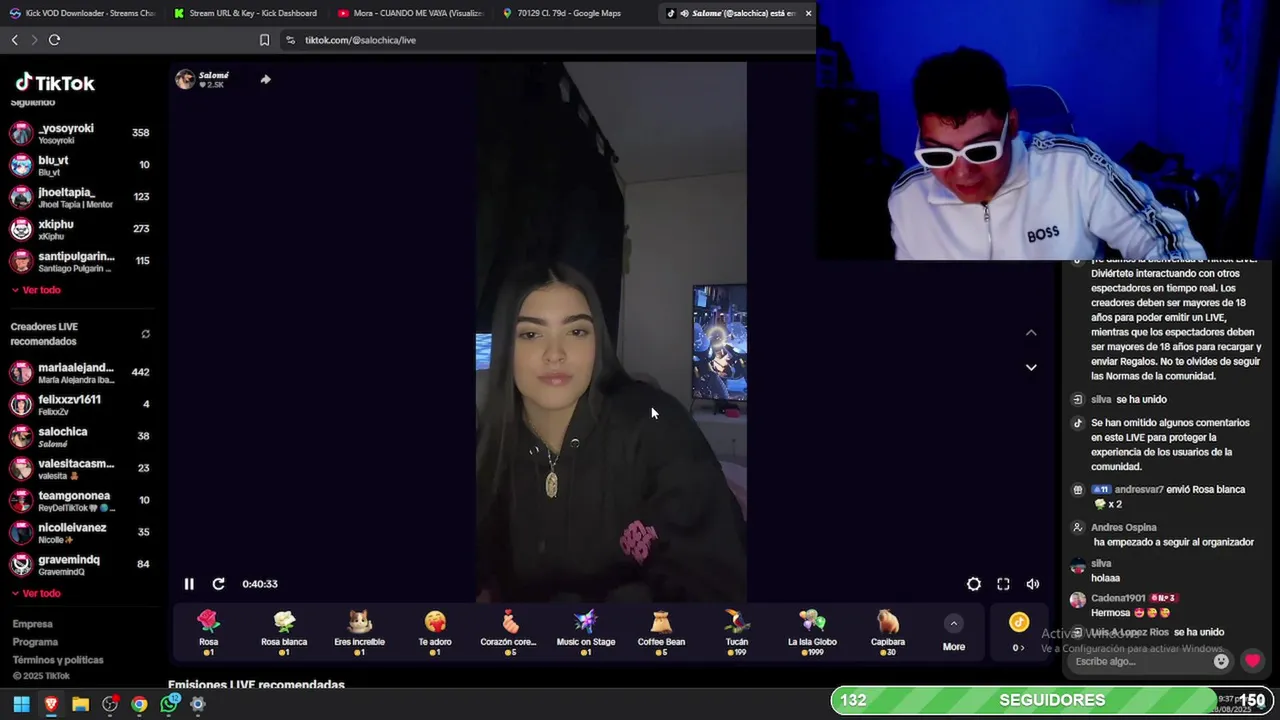Screen dimensions: 1280x720
Task: Enter fullscreen mode on the live video
Action: (x=1003, y=584)
